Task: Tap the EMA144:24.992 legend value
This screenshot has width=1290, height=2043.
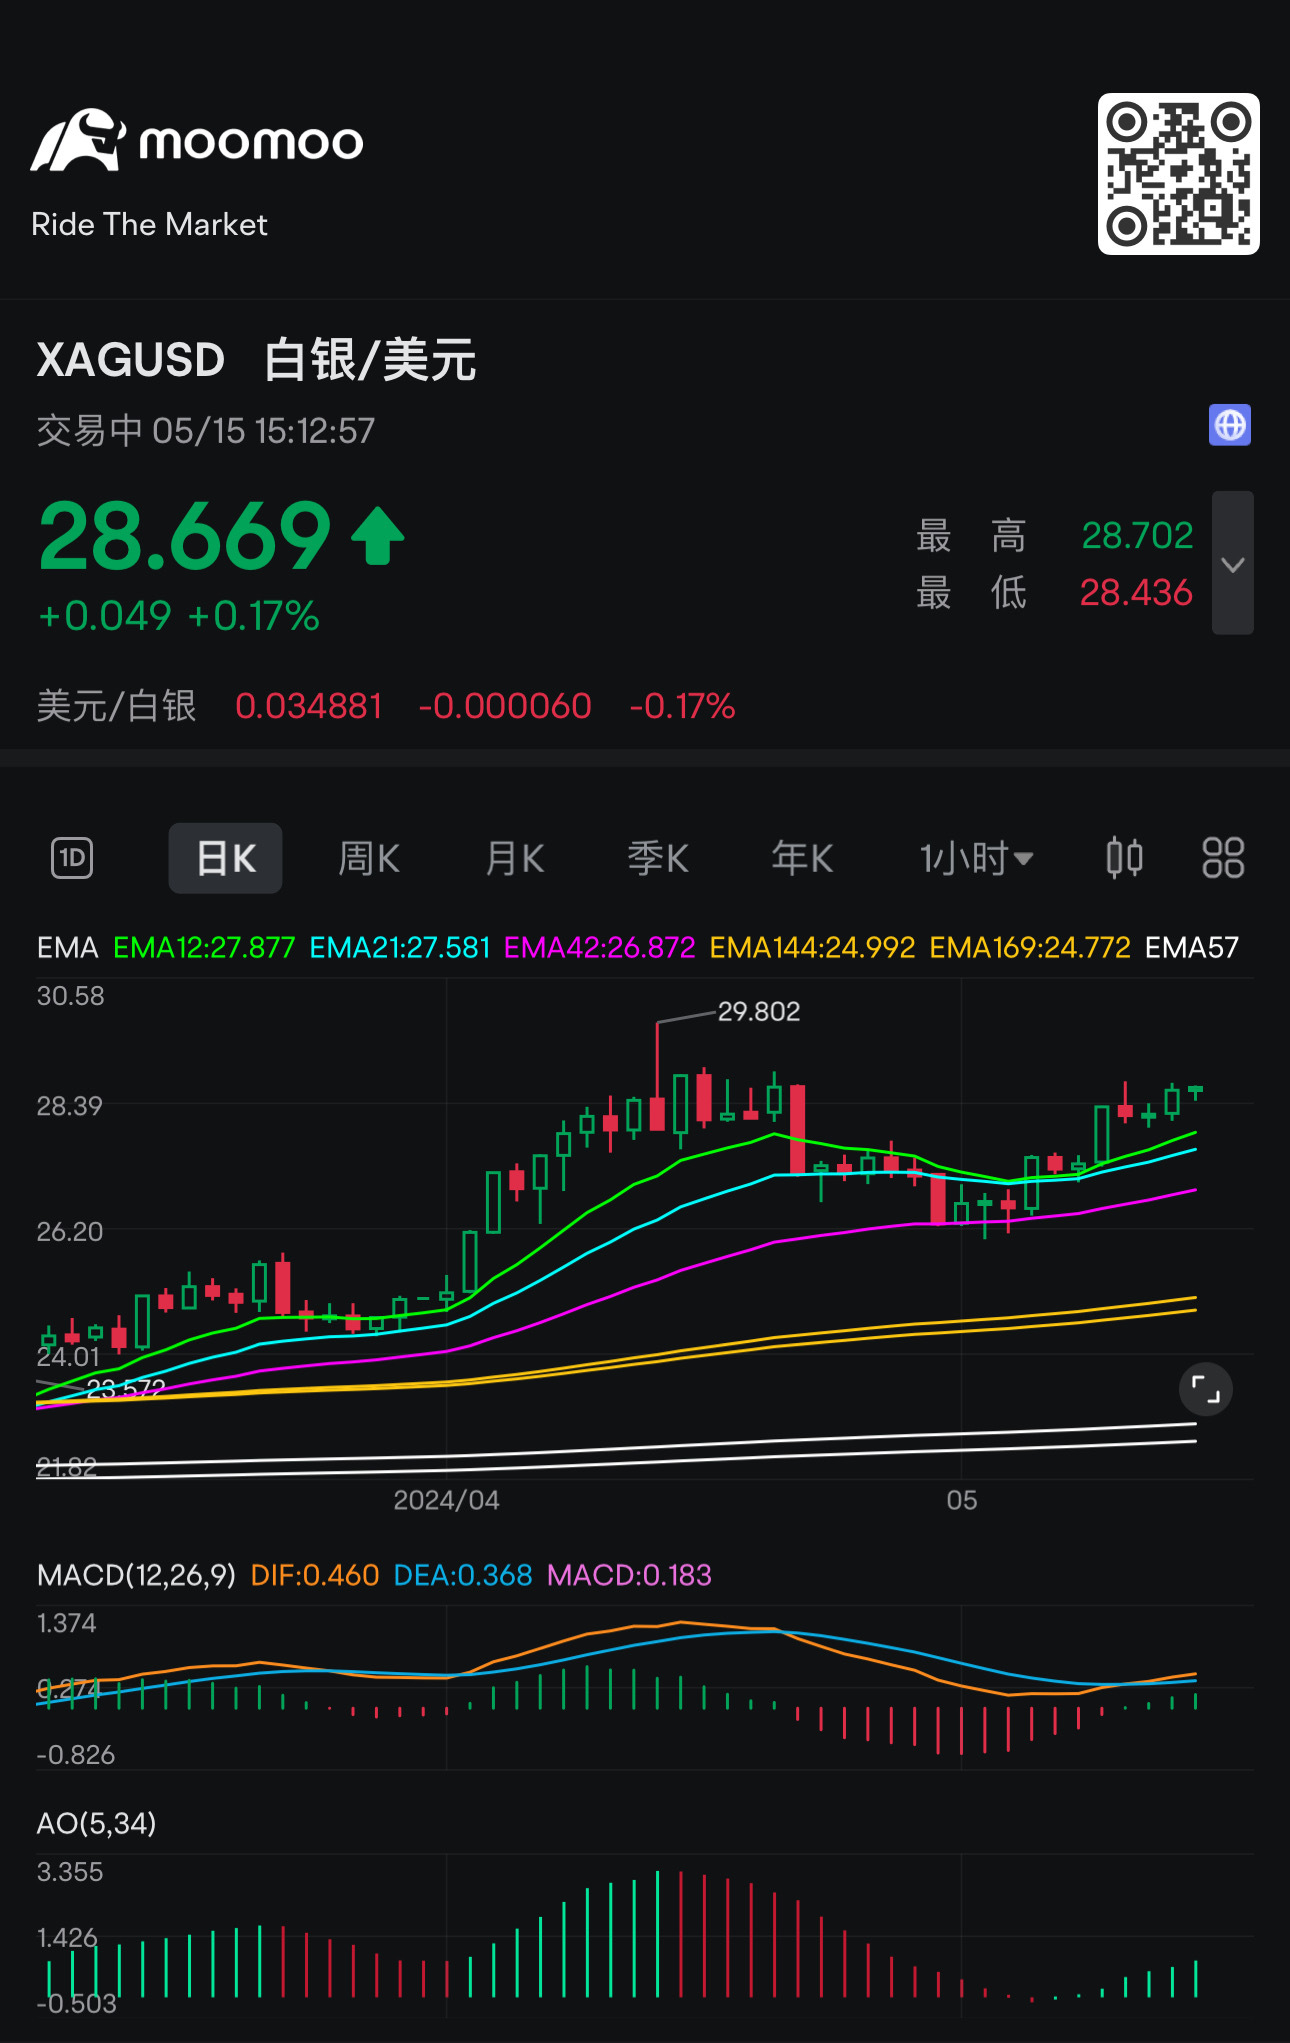Action: 812,948
